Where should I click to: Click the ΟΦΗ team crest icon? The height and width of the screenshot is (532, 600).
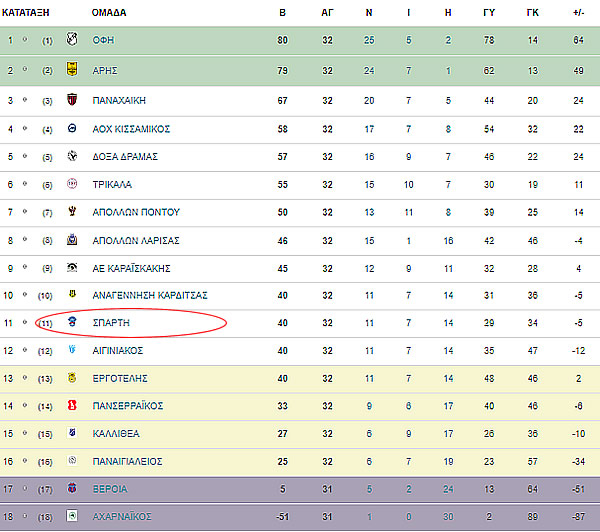72,39
